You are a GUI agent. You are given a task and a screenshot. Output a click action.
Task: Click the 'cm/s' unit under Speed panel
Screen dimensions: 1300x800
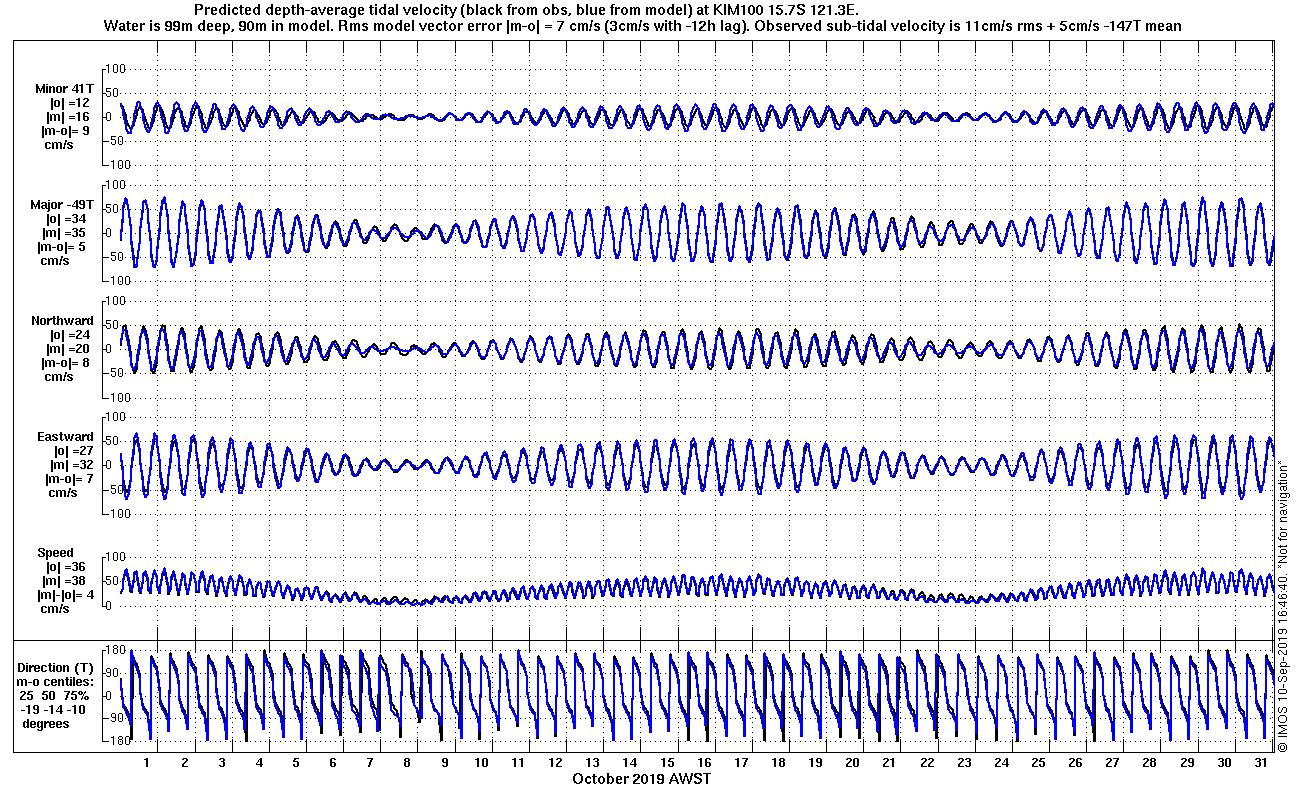[54, 609]
